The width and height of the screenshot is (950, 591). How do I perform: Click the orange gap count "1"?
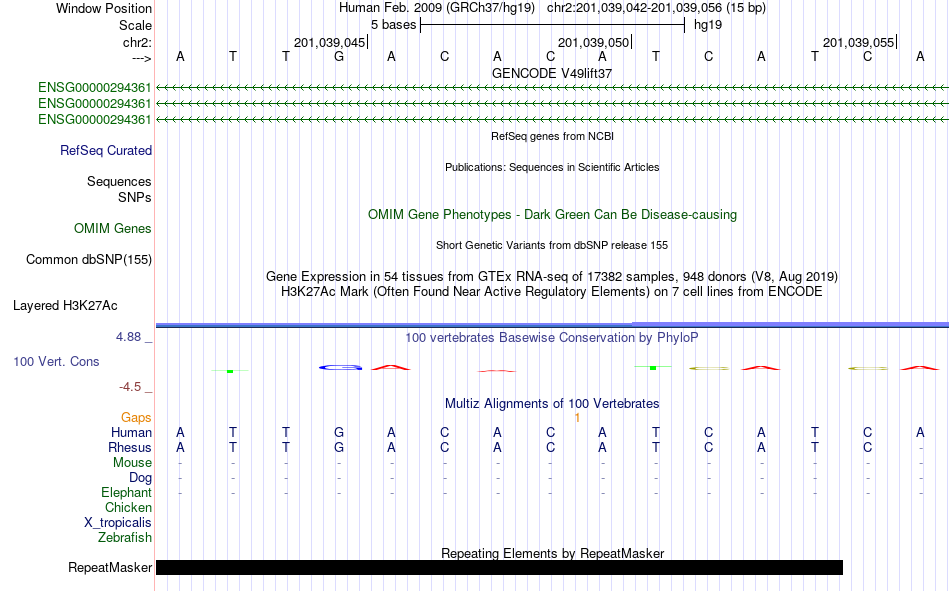pyautogui.click(x=577, y=418)
